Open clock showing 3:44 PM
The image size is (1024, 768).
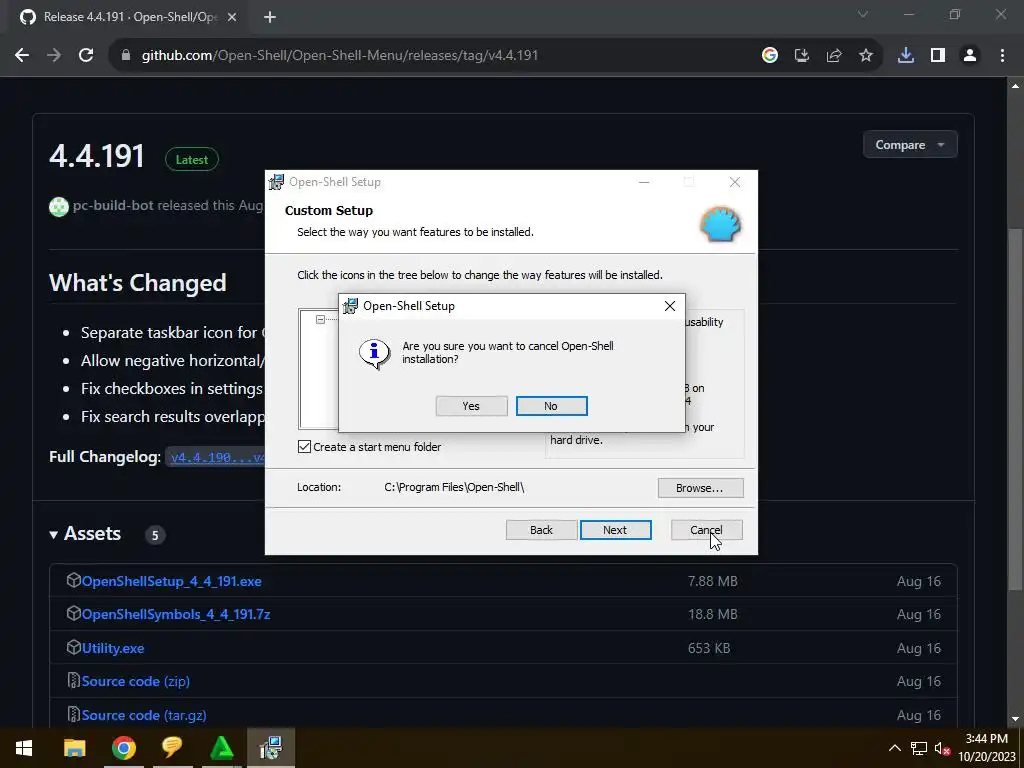987,748
